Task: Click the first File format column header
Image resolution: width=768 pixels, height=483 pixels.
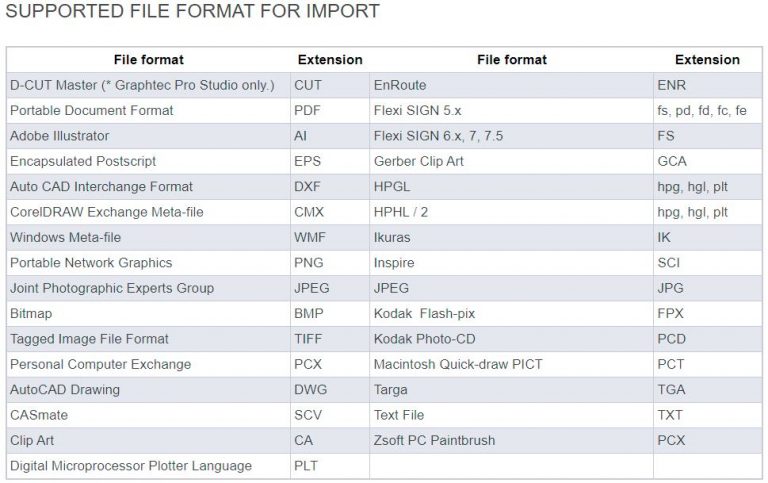Action: pos(147,60)
